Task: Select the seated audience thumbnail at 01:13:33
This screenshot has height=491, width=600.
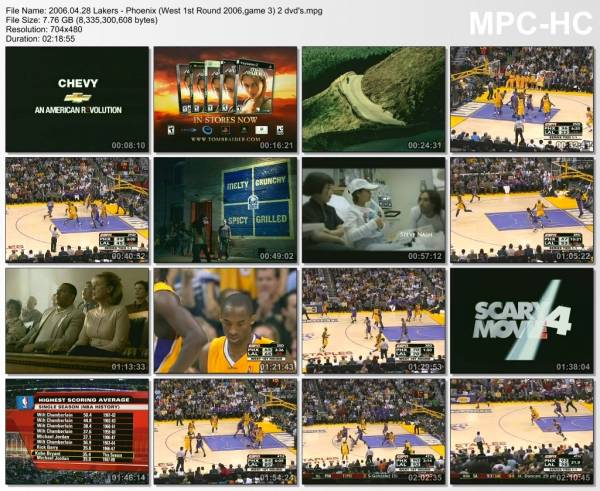Action: tap(77, 321)
